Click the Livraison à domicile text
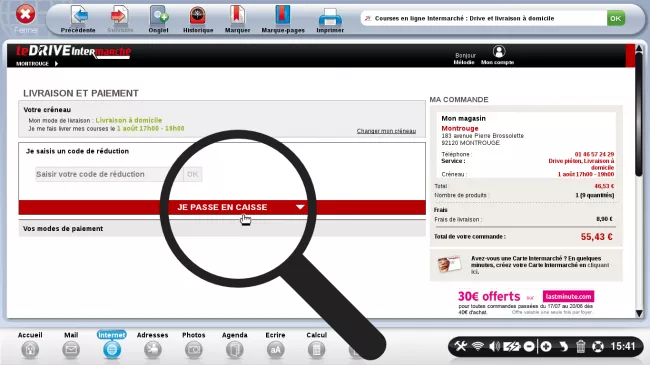Image resolution: width=650 pixels, height=365 pixels. coord(129,120)
